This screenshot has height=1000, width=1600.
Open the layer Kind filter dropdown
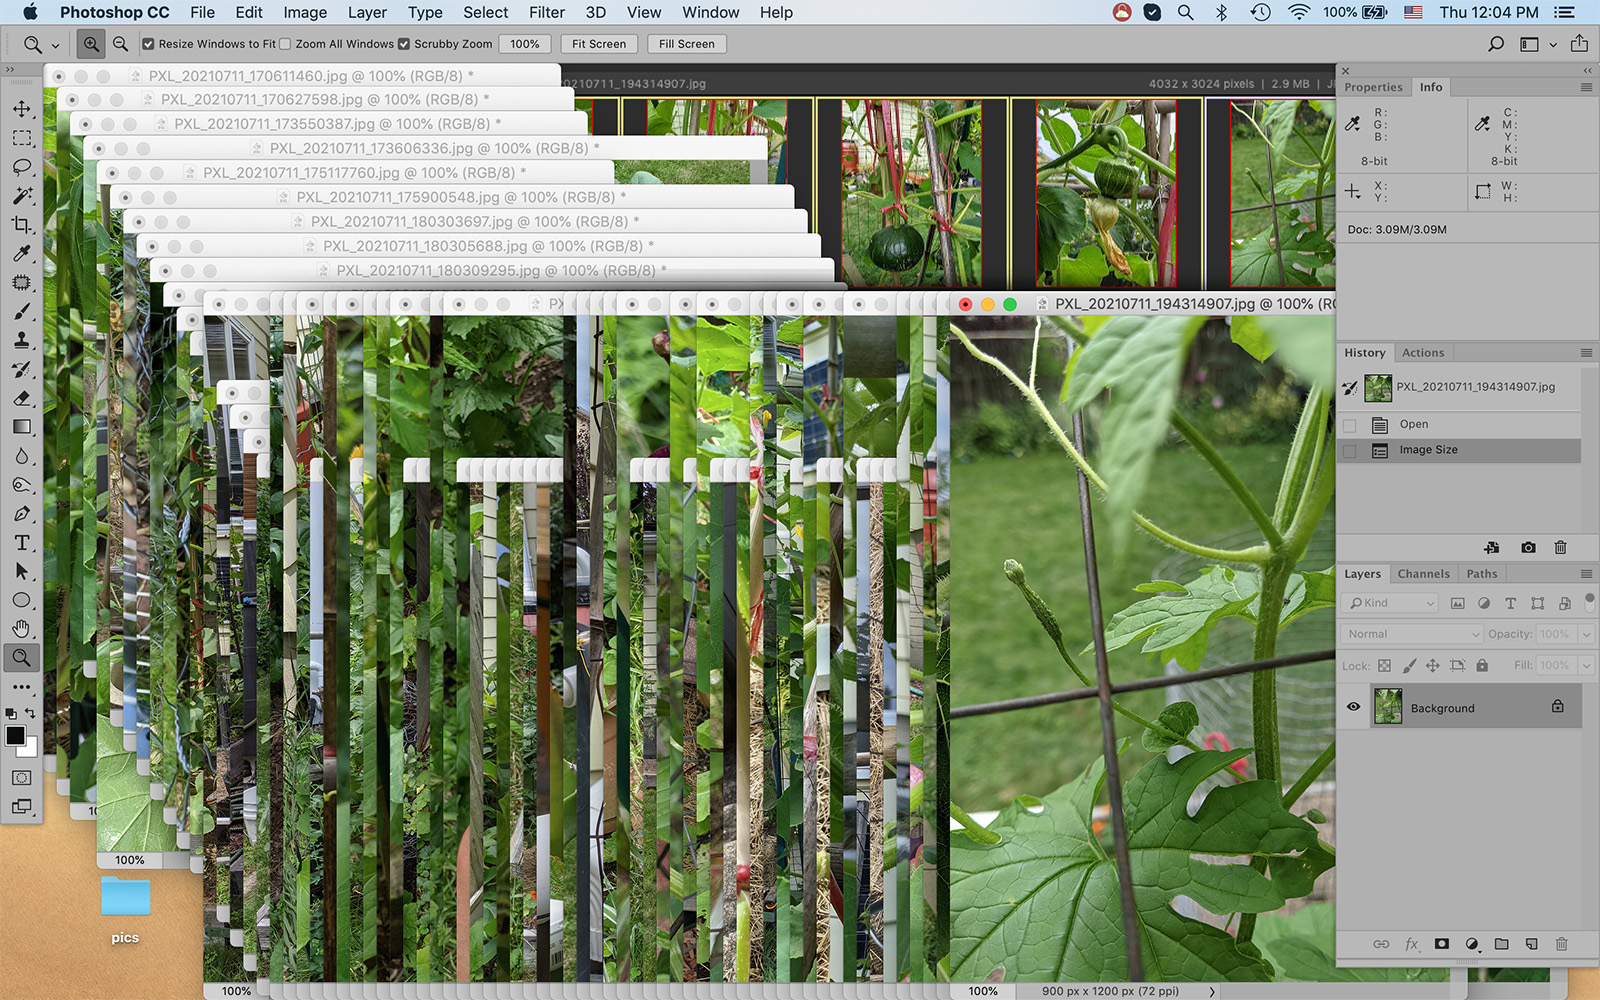1391,603
